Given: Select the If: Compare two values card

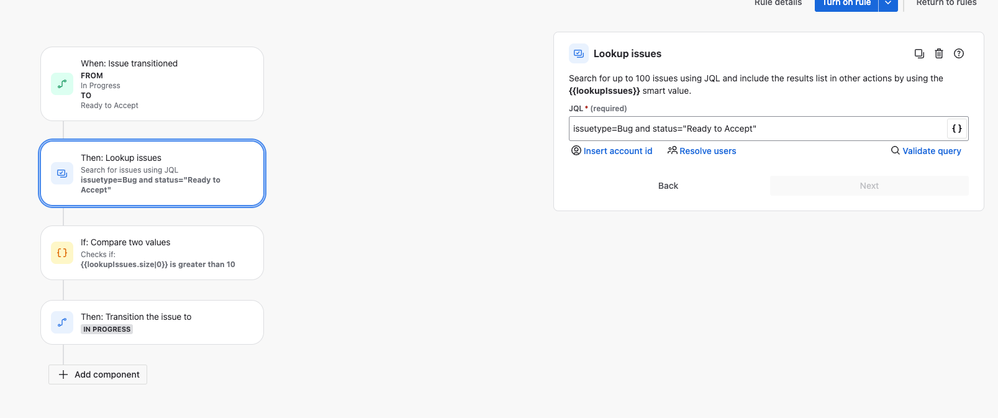Looking at the screenshot, I should (152, 253).
